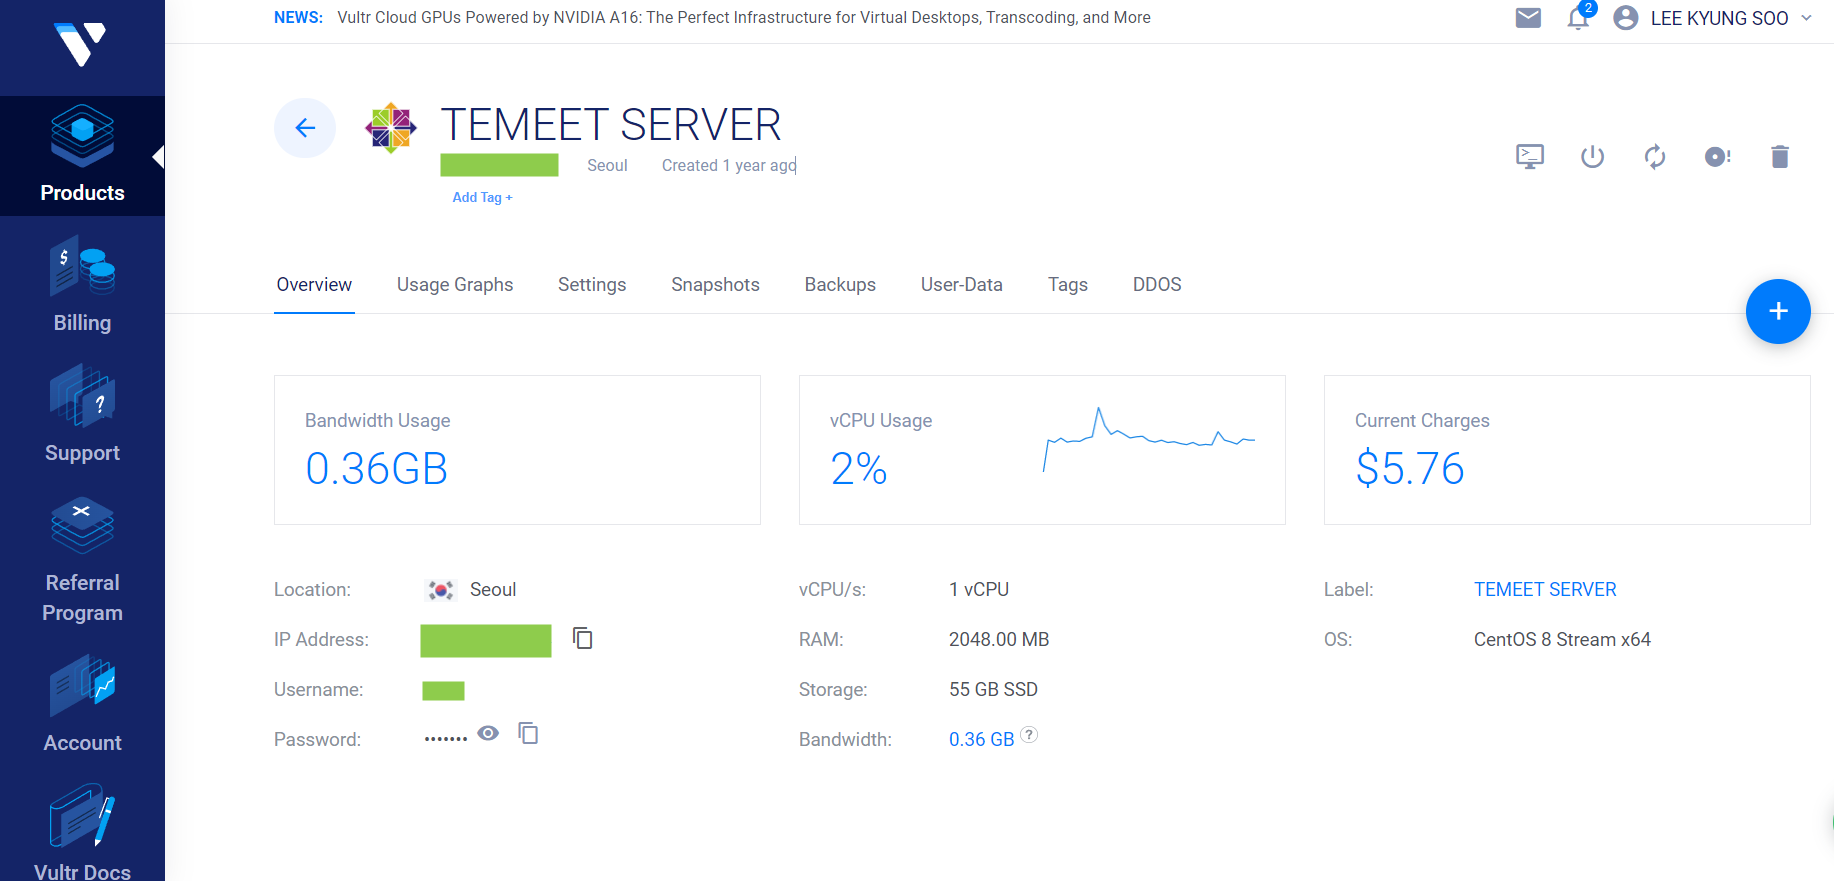Click the CentOS logo icon
This screenshot has width=1834, height=881.
391,128
